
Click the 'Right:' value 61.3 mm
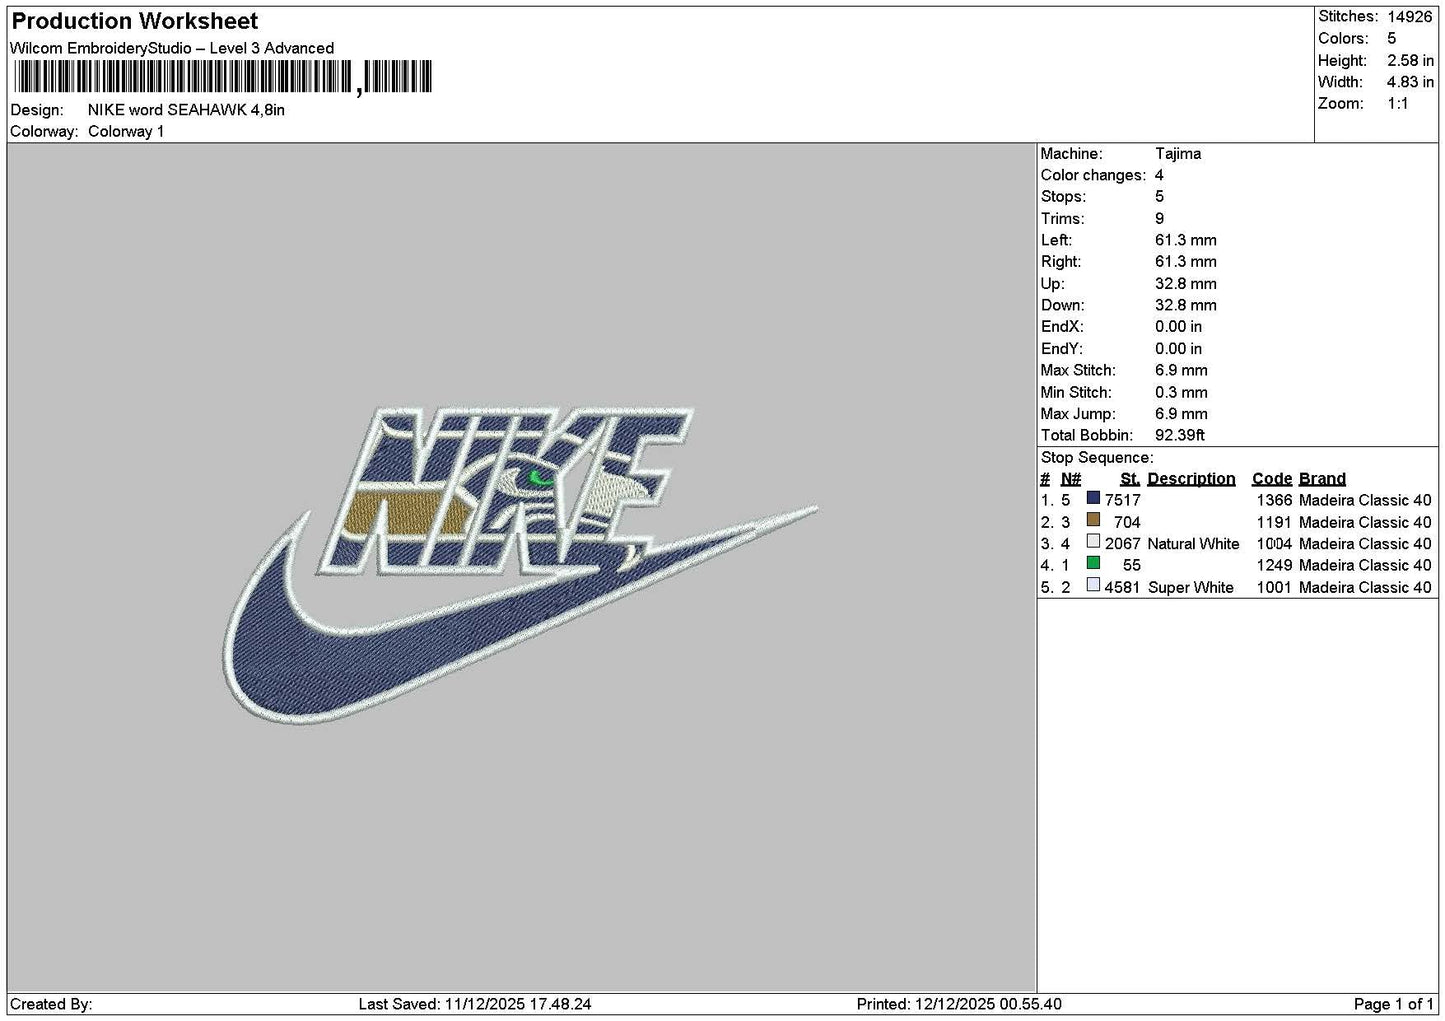coord(1186,262)
